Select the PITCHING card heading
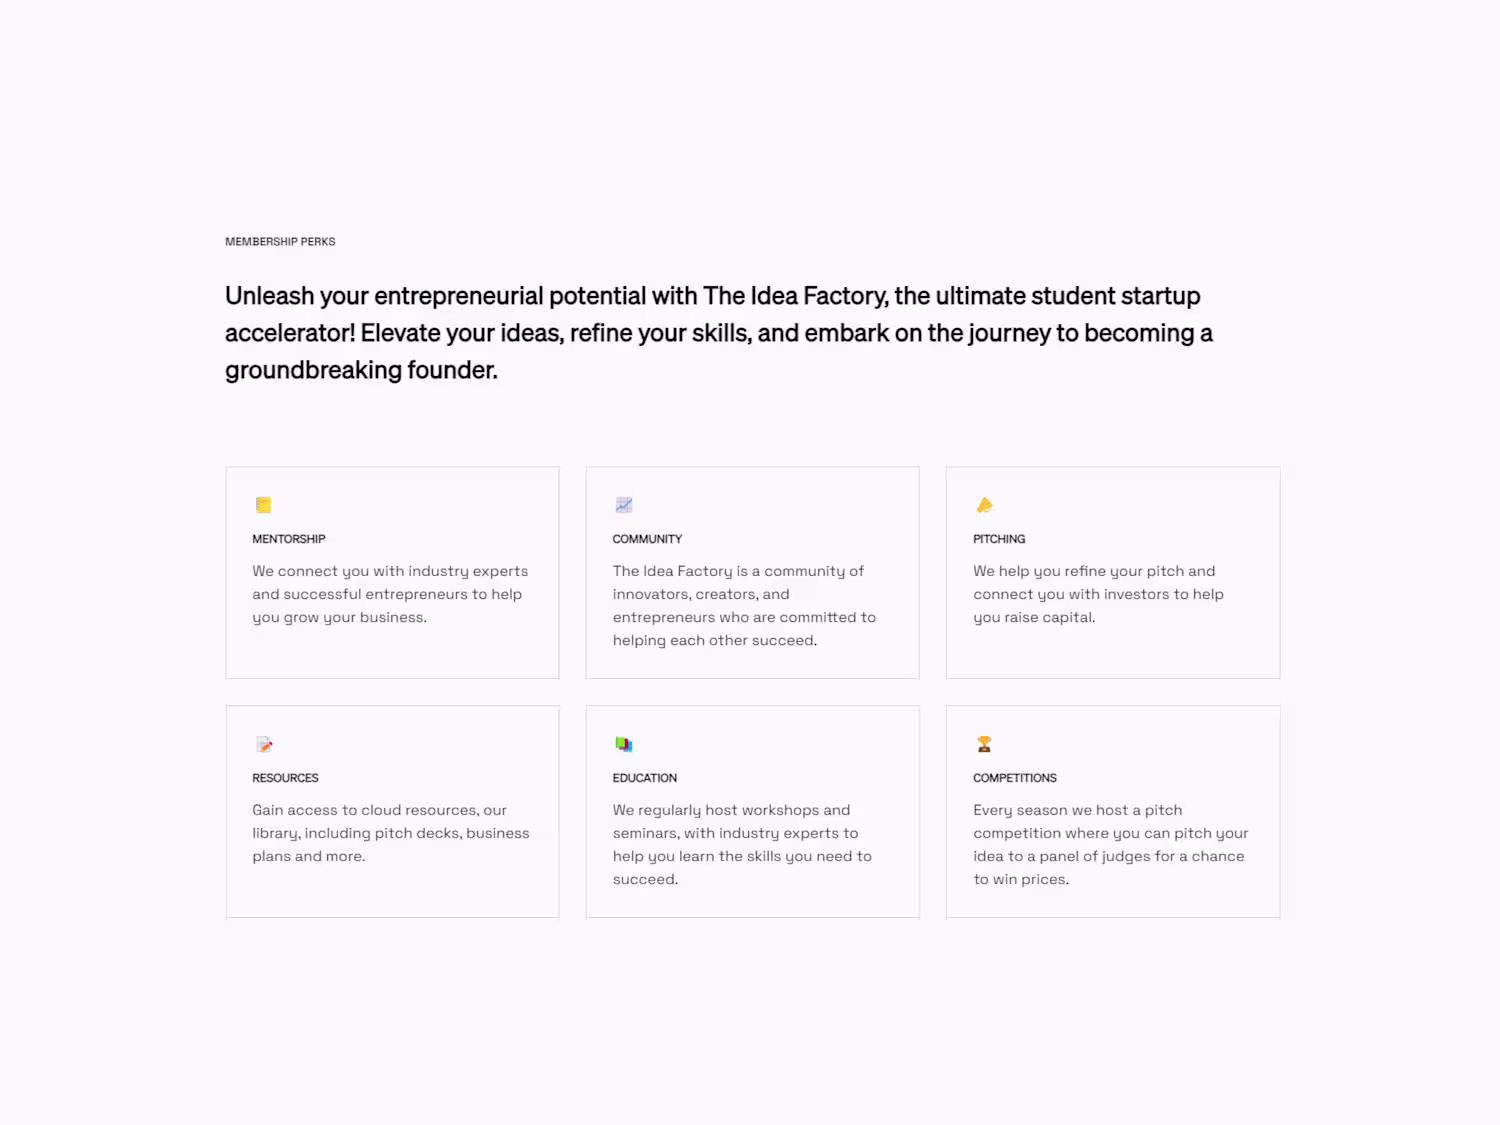Image resolution: width=1500 pixels, height=1125 pixels. (x=999, y=539)
